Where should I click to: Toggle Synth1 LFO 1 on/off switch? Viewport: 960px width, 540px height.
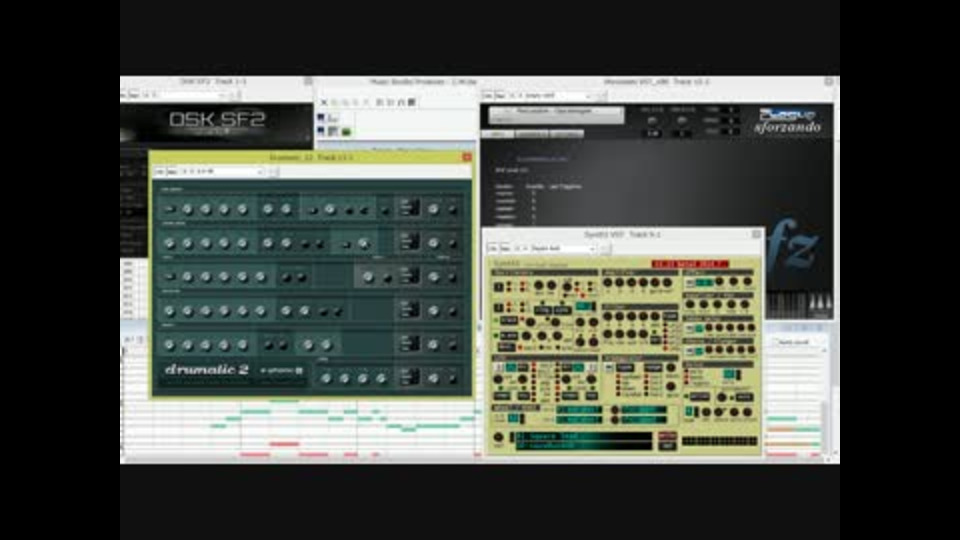[500, 367]
